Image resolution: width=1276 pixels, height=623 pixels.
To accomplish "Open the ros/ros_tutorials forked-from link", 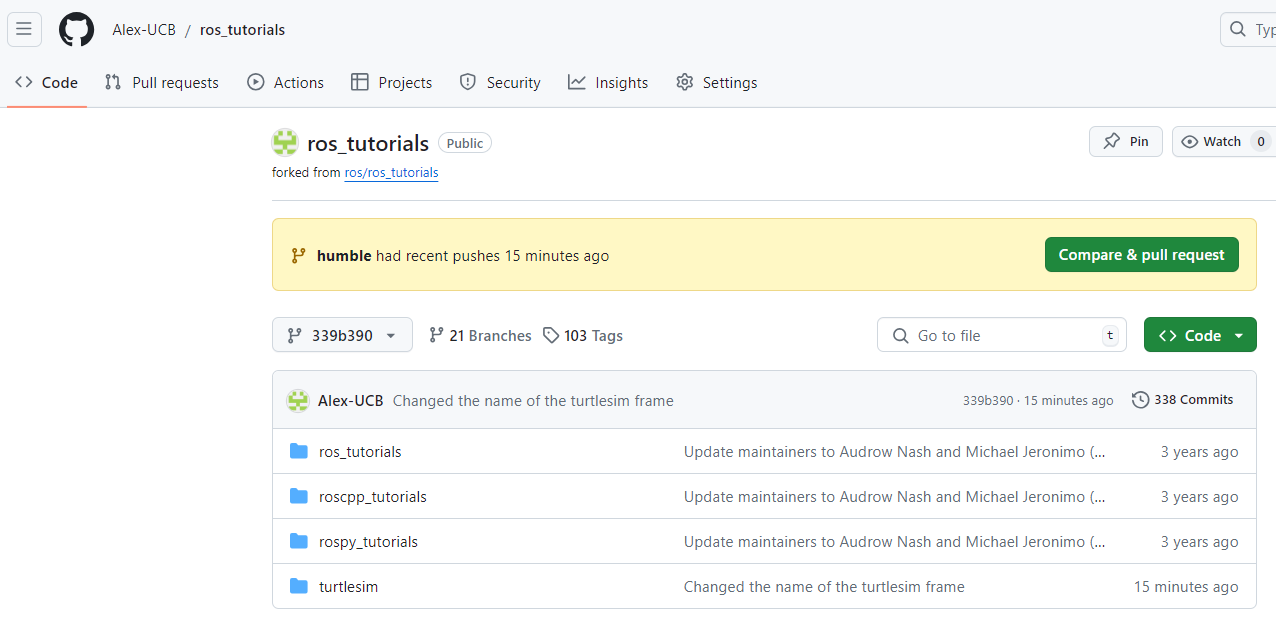I will (392, 172).
